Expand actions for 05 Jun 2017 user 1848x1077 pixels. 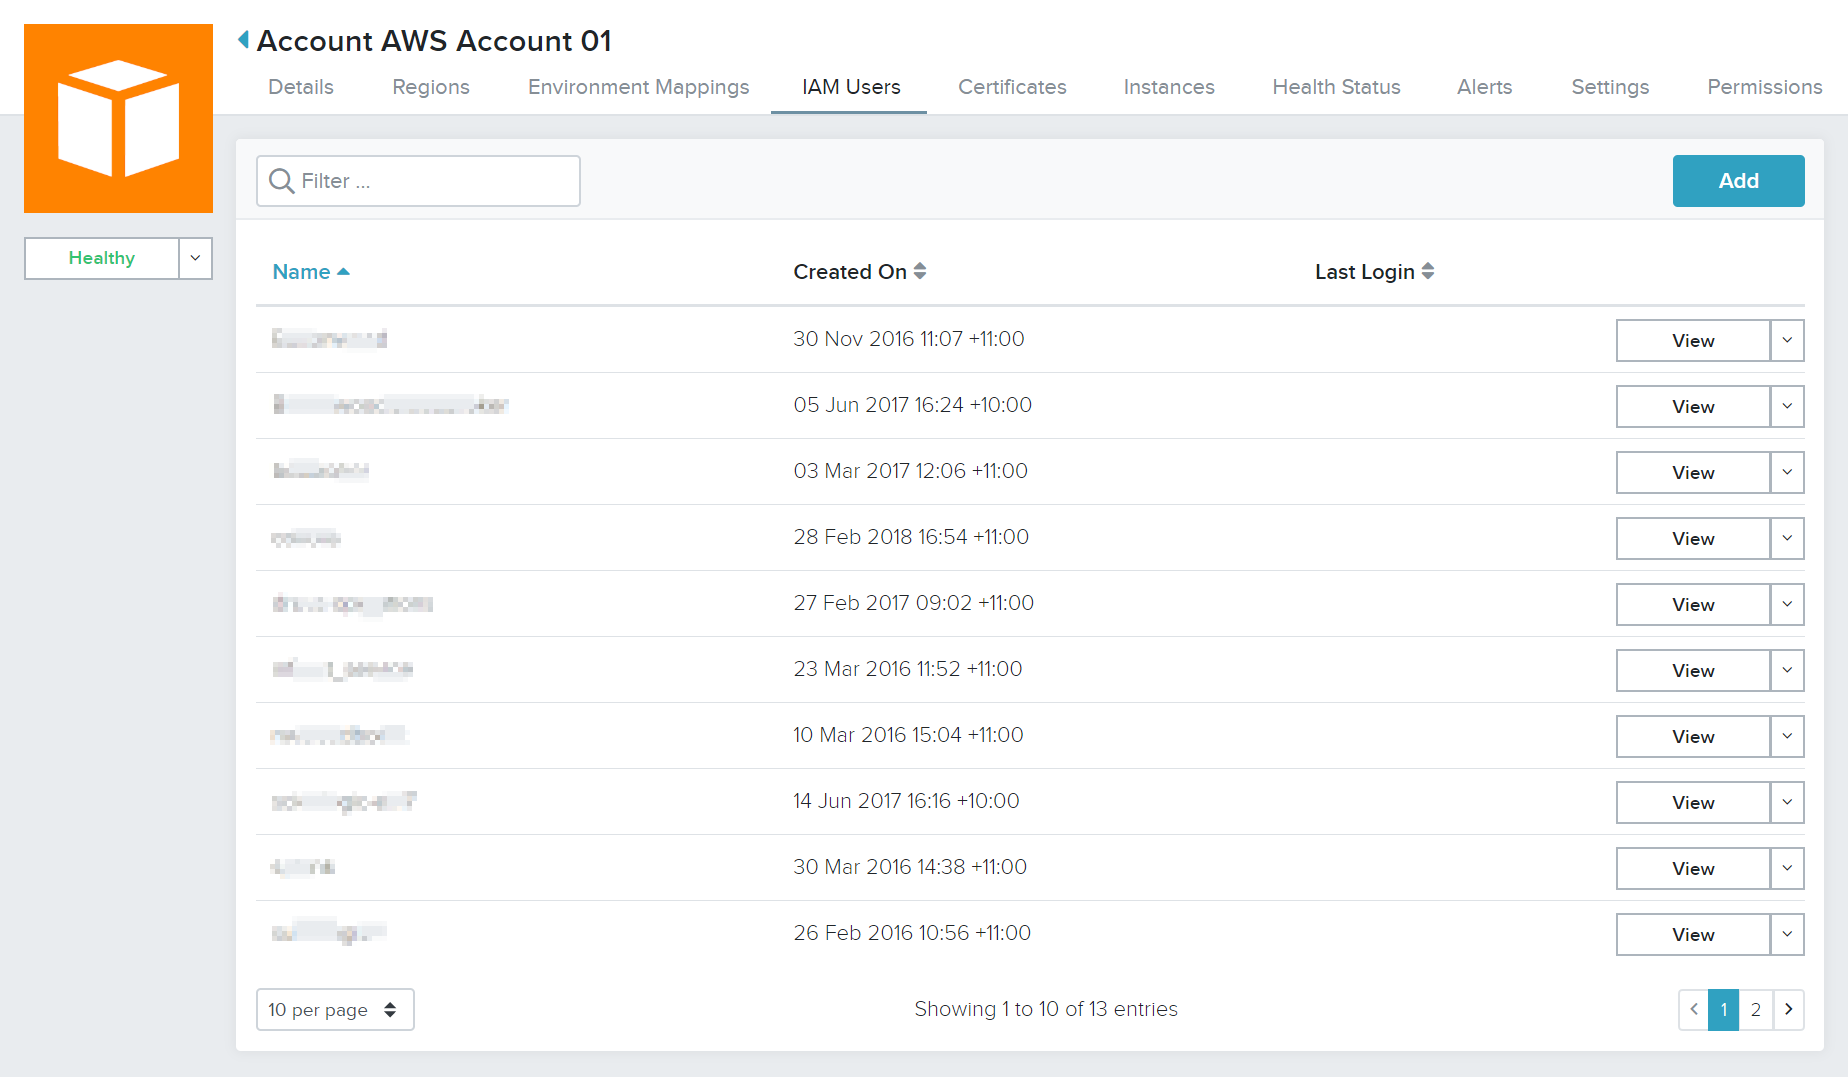1787,407
